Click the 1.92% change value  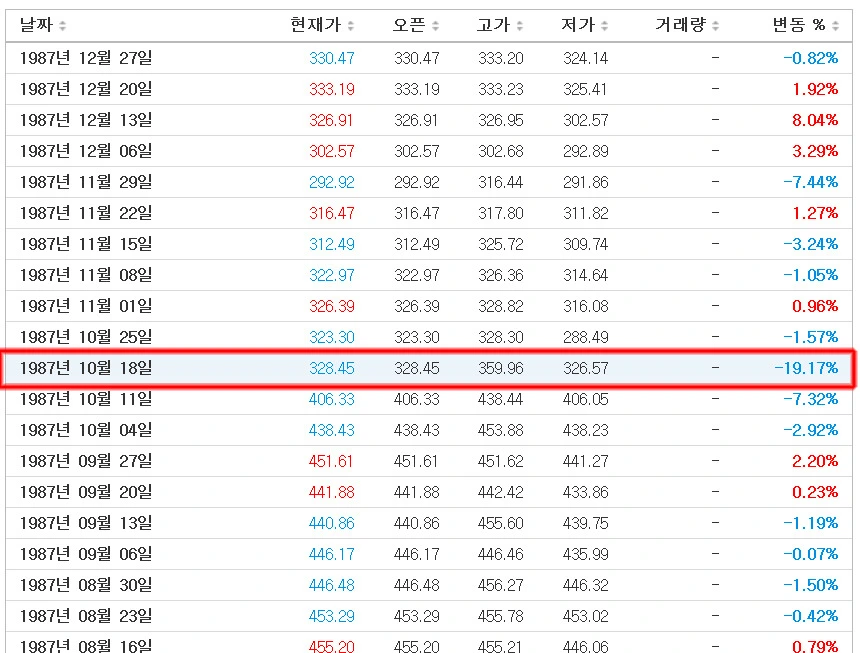[x=815, y=89]
